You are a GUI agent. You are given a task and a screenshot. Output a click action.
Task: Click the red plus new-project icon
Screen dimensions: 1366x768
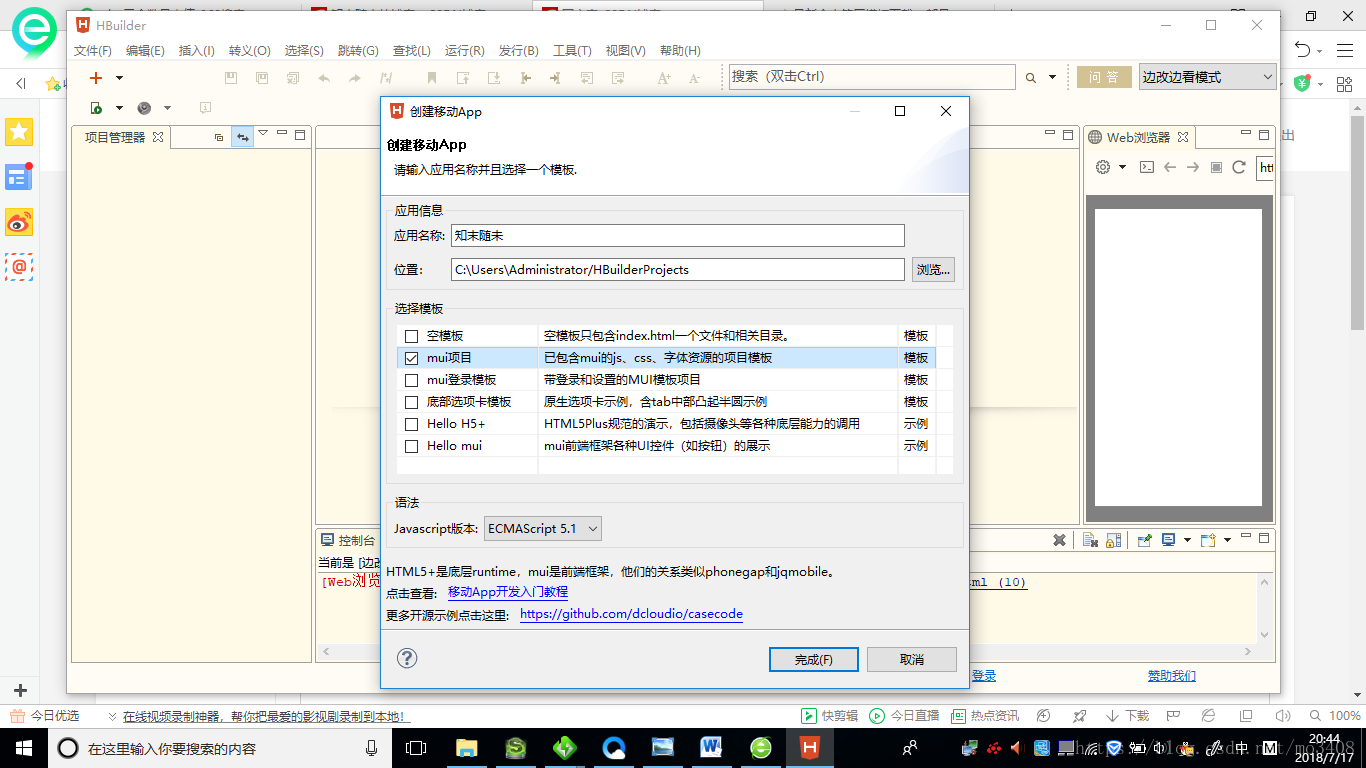pyautogui.click(x=96, y=77)
